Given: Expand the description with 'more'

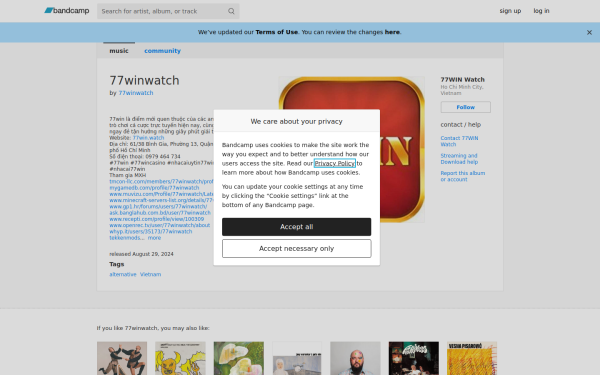Looking at the screenshot, I should pyautogui.click(x=154, y=238).
